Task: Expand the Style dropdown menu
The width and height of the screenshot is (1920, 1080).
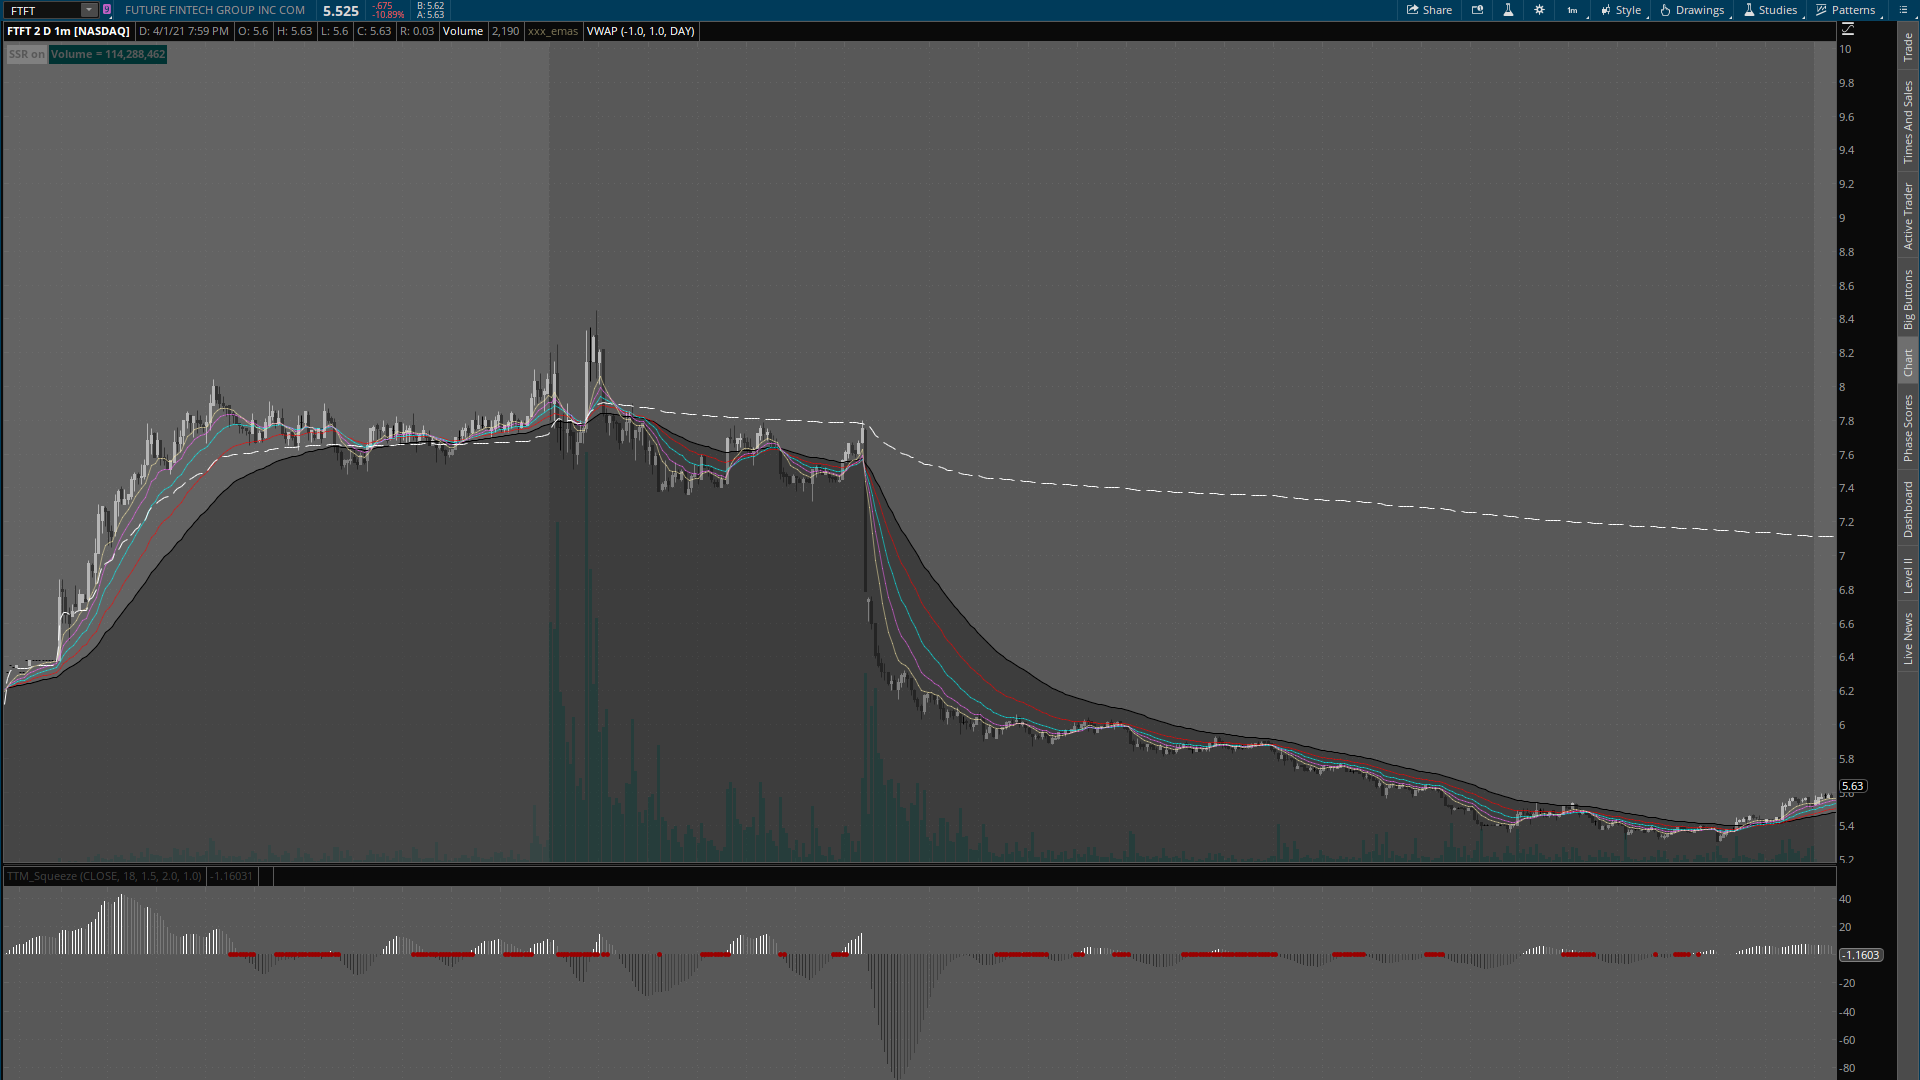Action: point(1621,10)
